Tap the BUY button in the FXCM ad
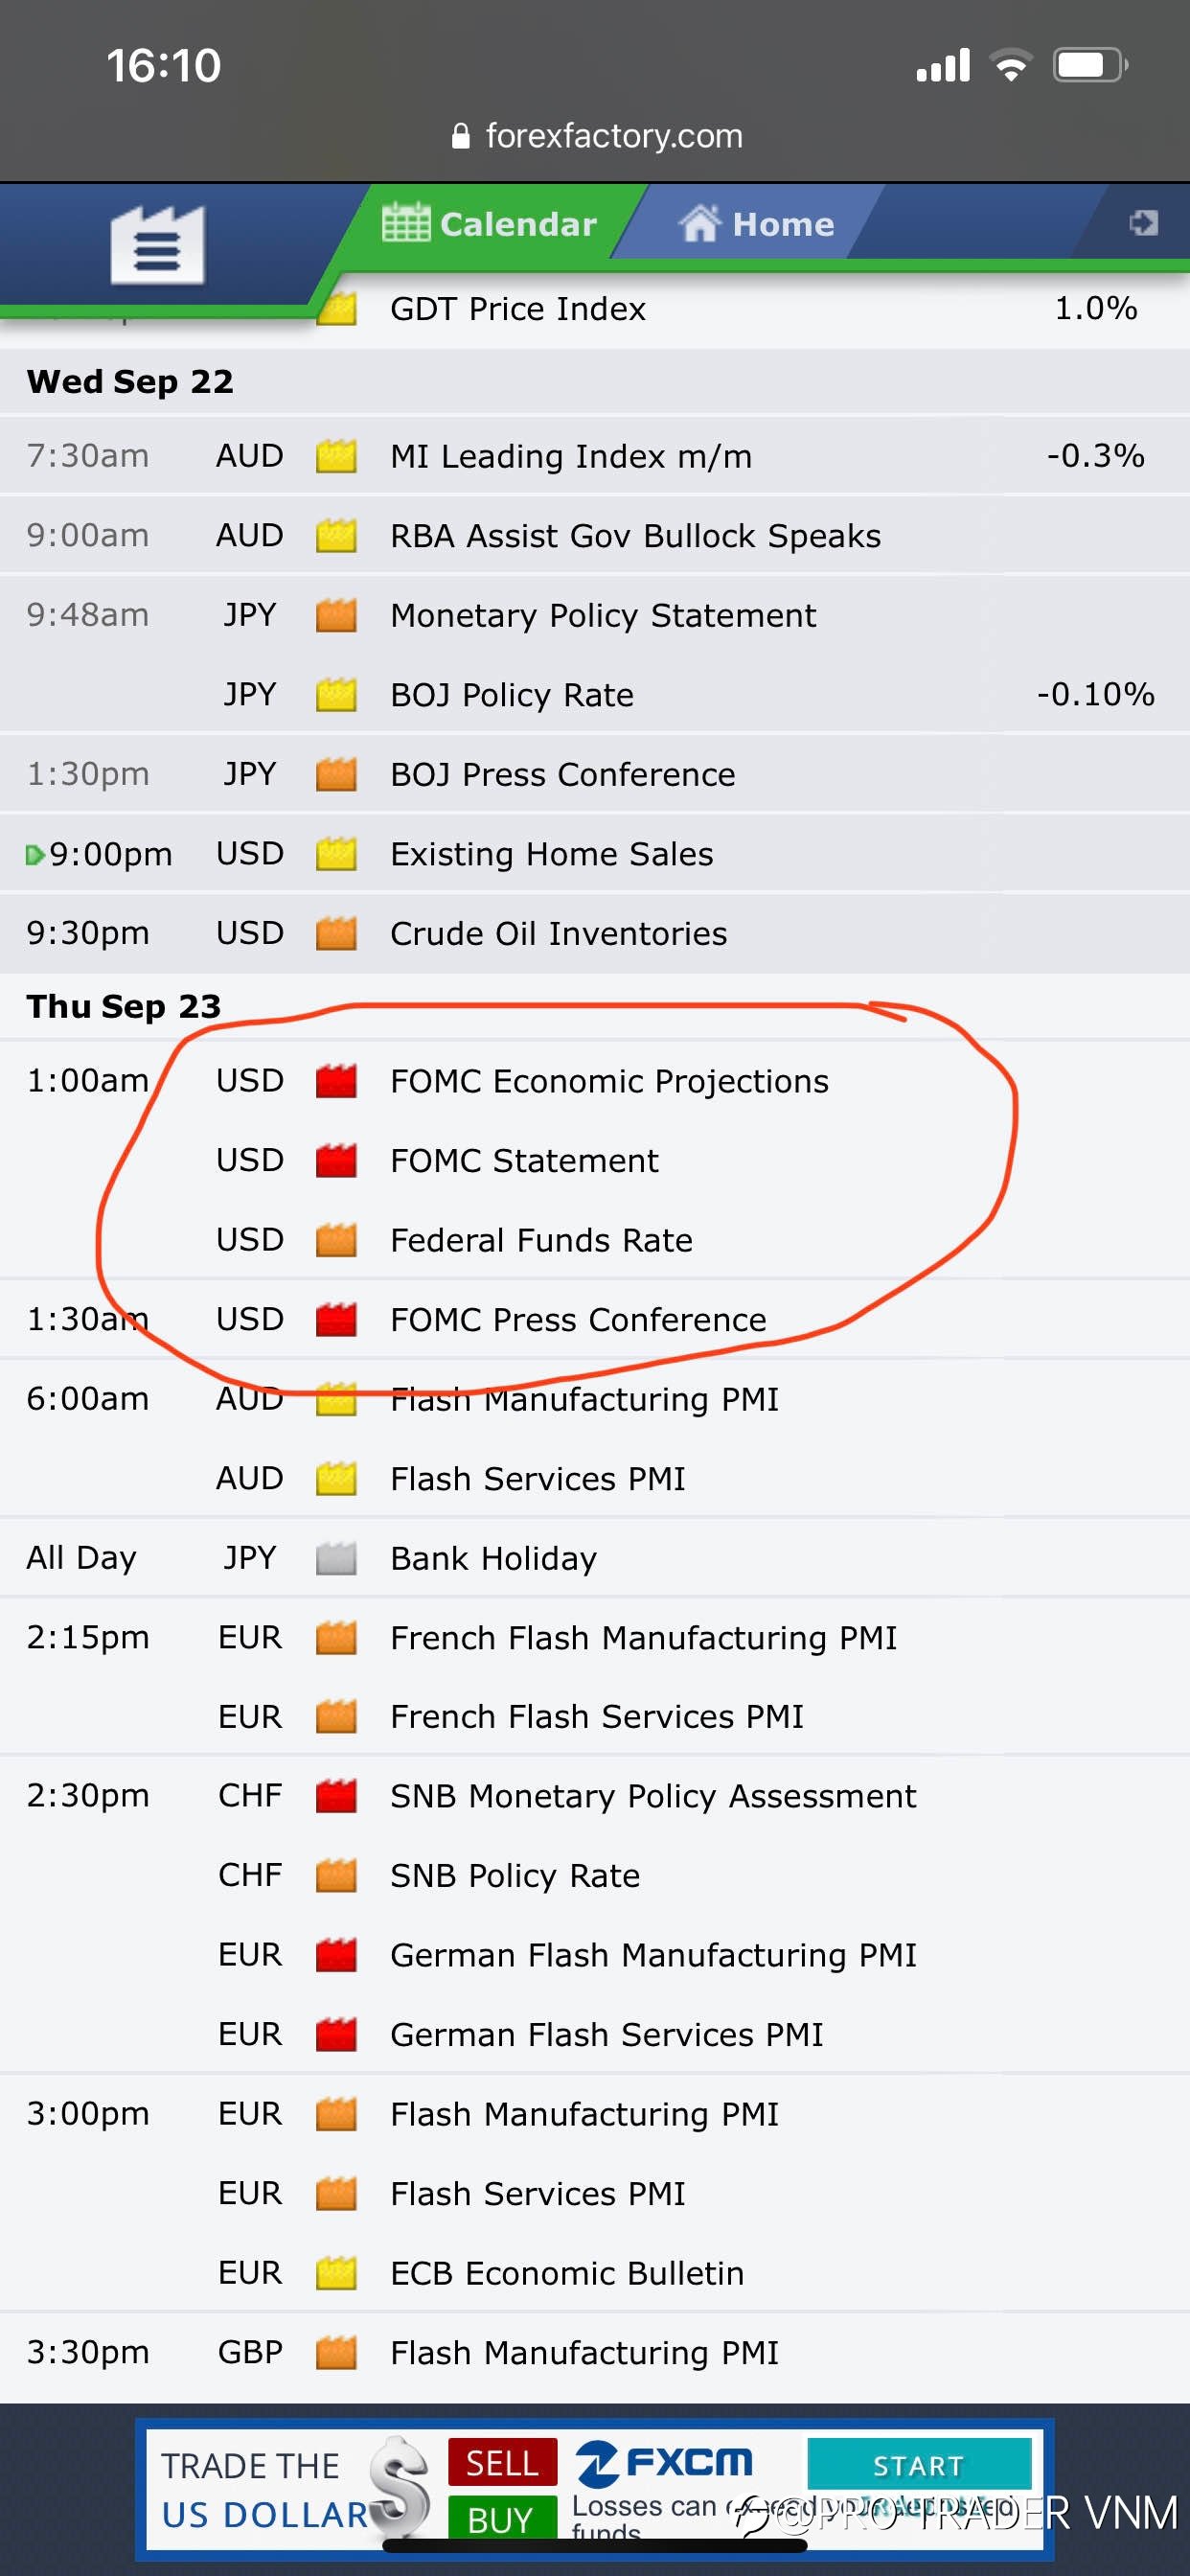Screen dimensions: 1190x2576 click(502, 2518)
